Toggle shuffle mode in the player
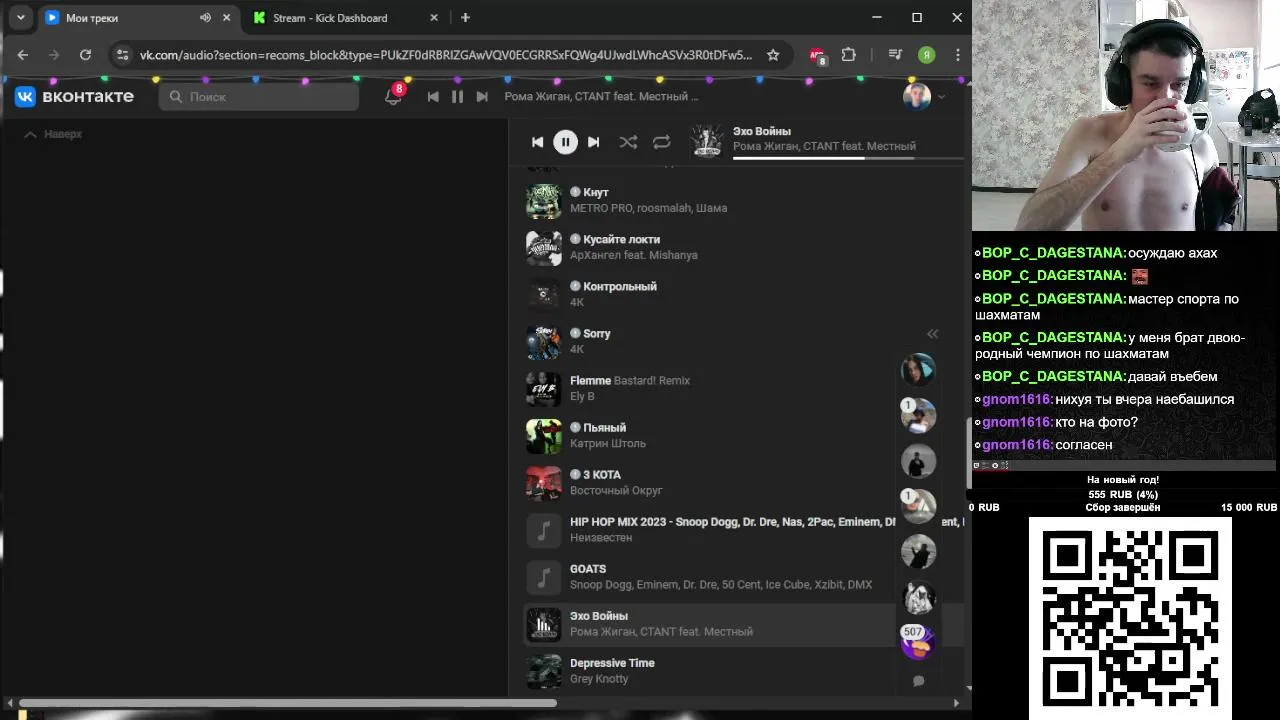This screenshot has height=720, width=1280. [x=628, y=142]
